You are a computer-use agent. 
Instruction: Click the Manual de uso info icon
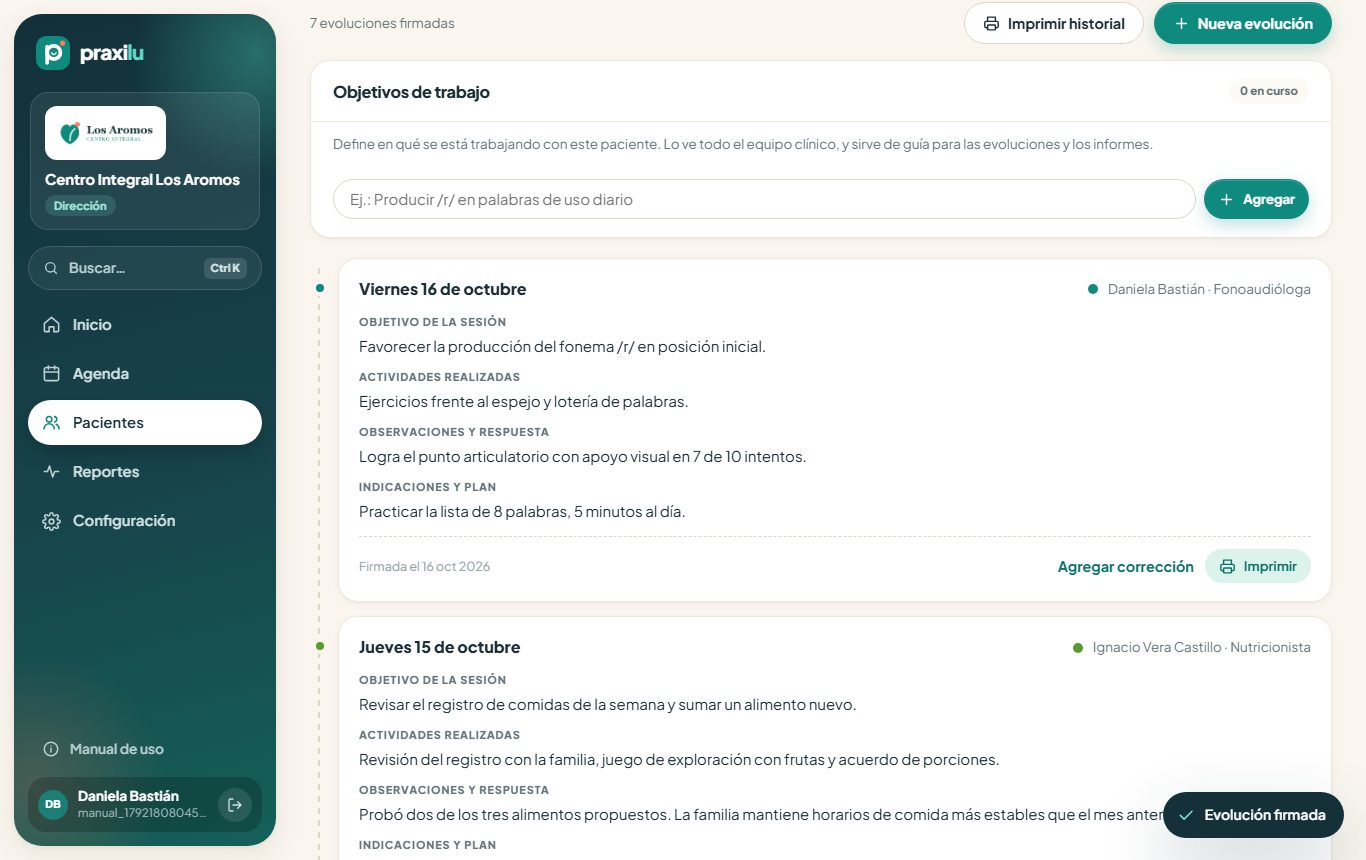tap(51, 749)
